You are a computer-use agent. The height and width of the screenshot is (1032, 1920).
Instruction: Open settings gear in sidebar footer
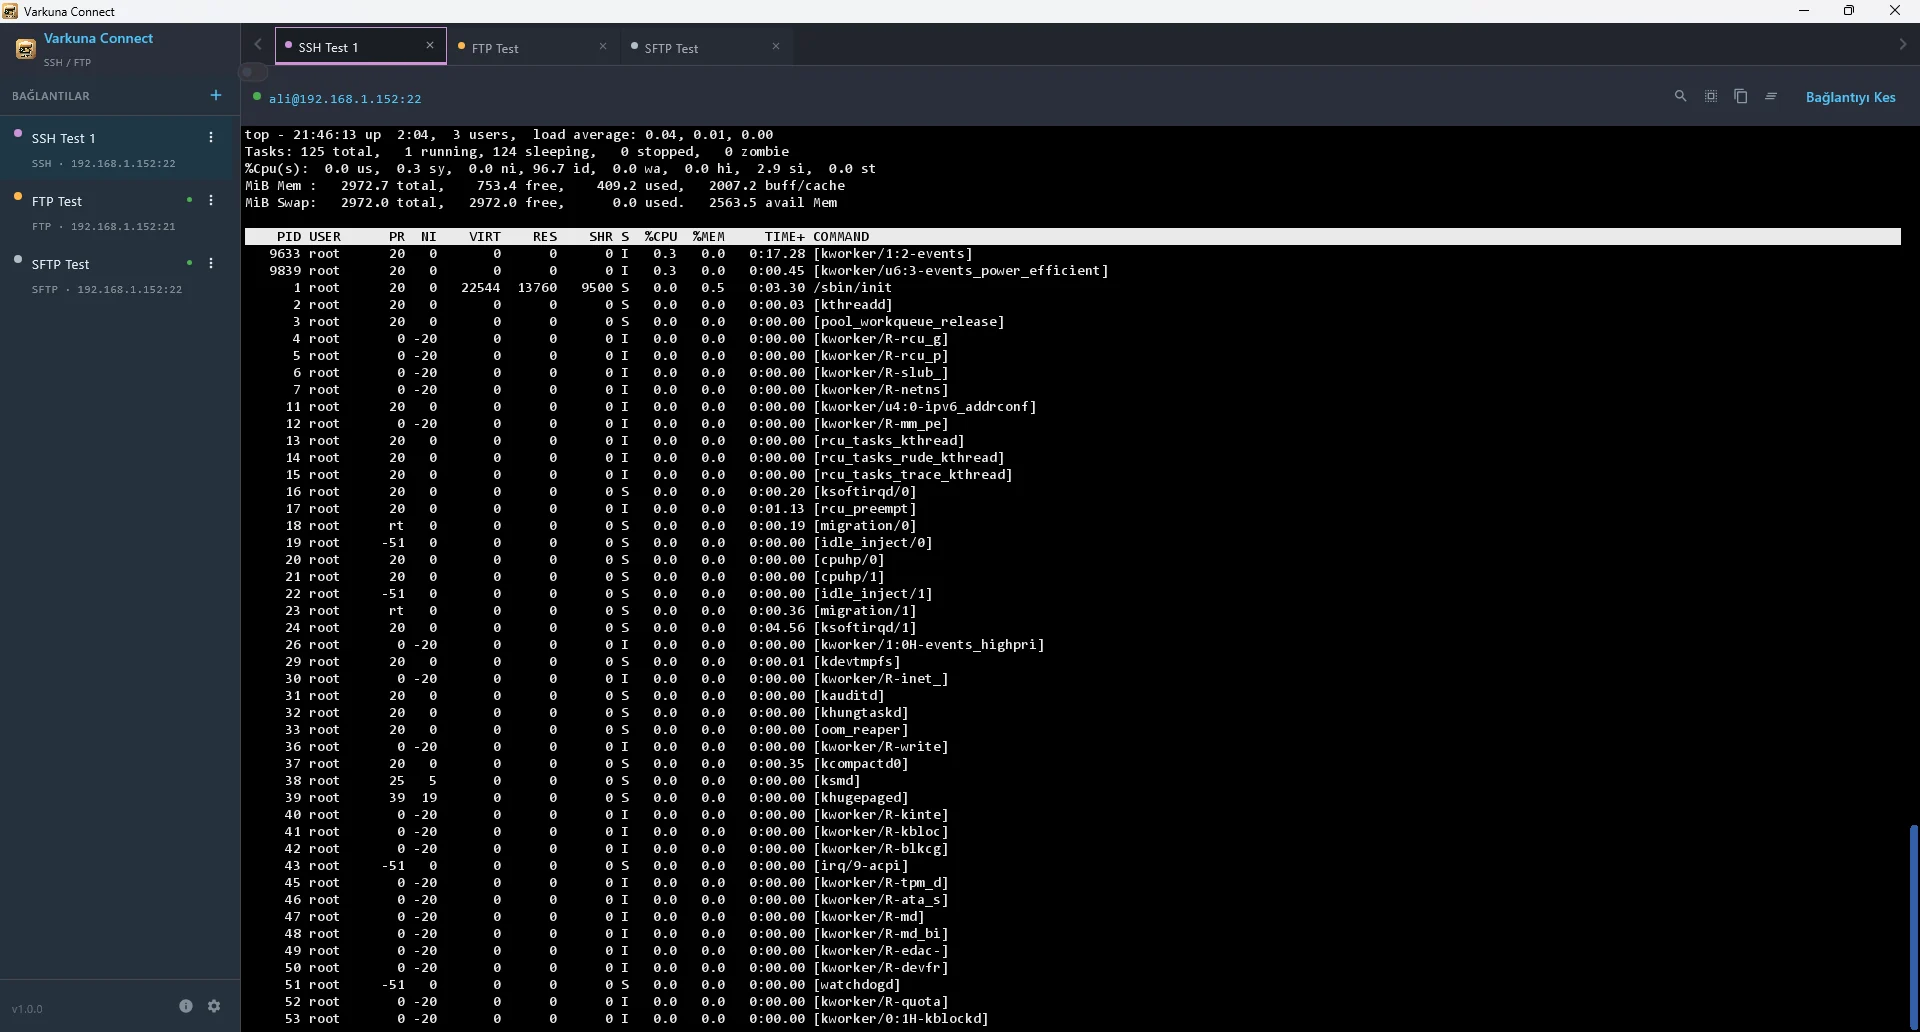[x=214, y=1006]
